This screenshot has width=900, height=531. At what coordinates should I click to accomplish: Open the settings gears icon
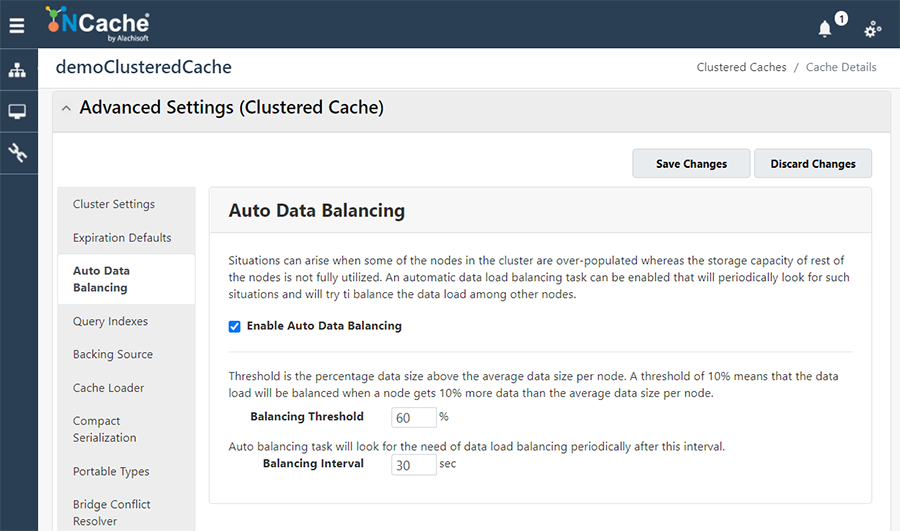[x=873, y=29]
